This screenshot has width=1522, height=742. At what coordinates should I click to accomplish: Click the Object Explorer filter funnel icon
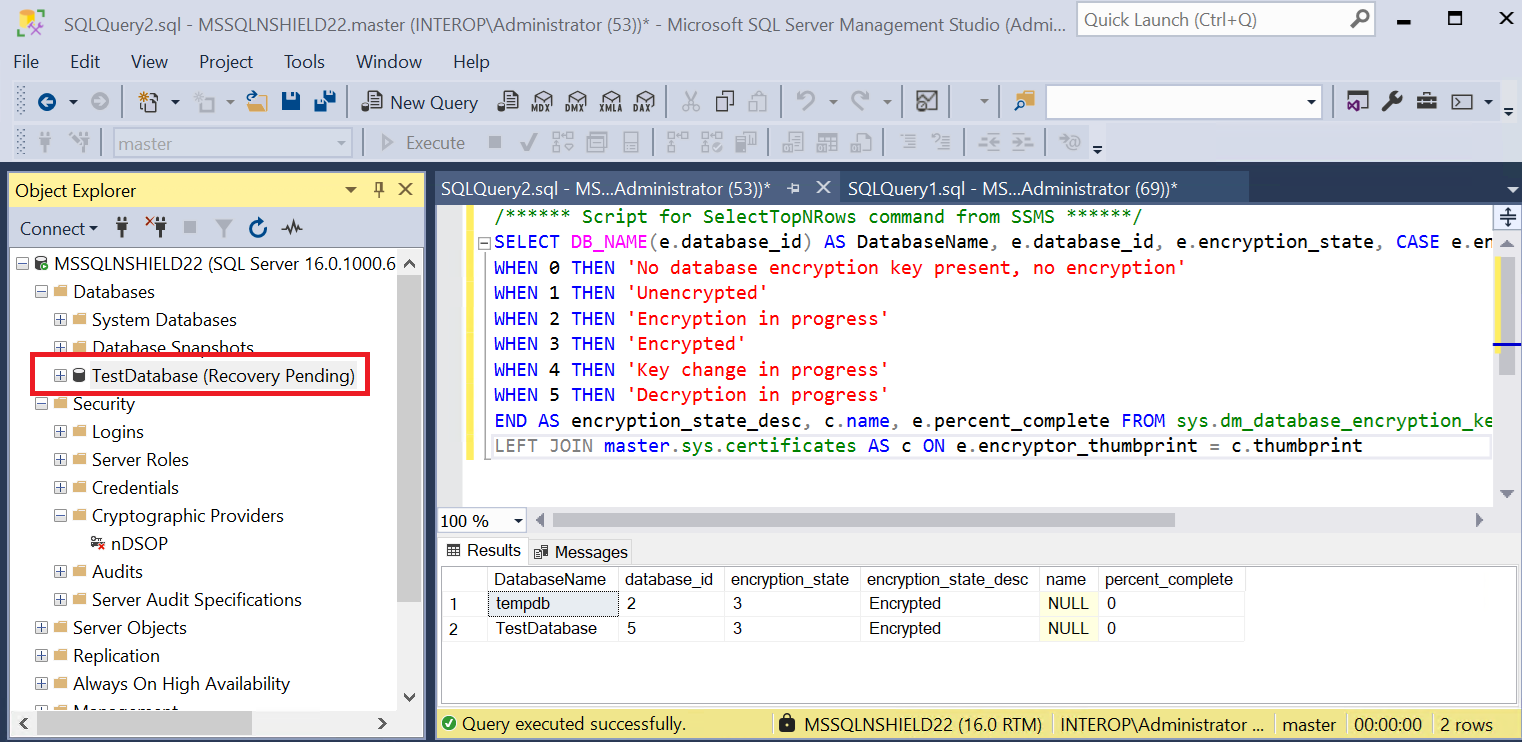[x=224, y=228]
